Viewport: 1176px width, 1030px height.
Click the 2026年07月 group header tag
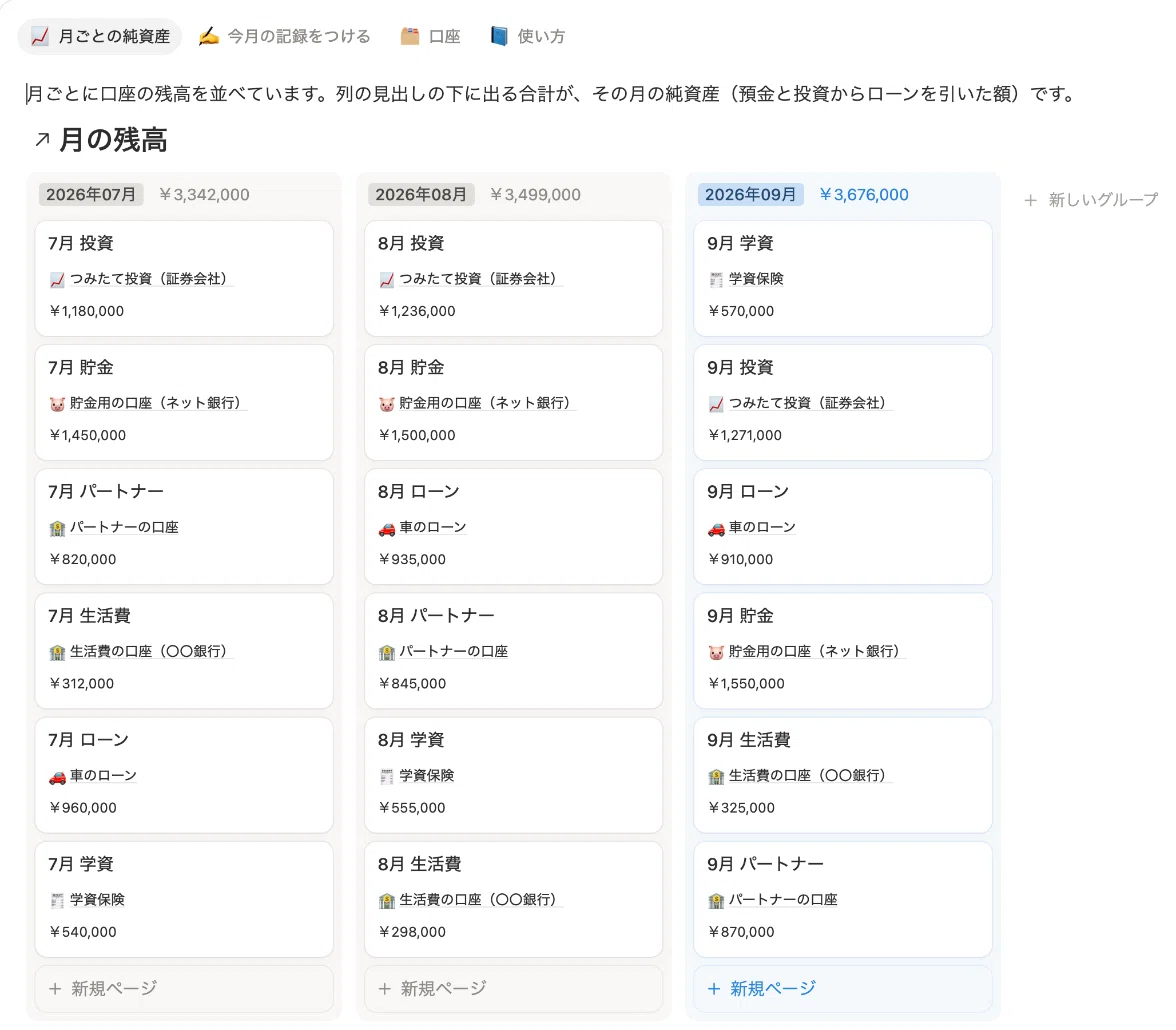91,194
